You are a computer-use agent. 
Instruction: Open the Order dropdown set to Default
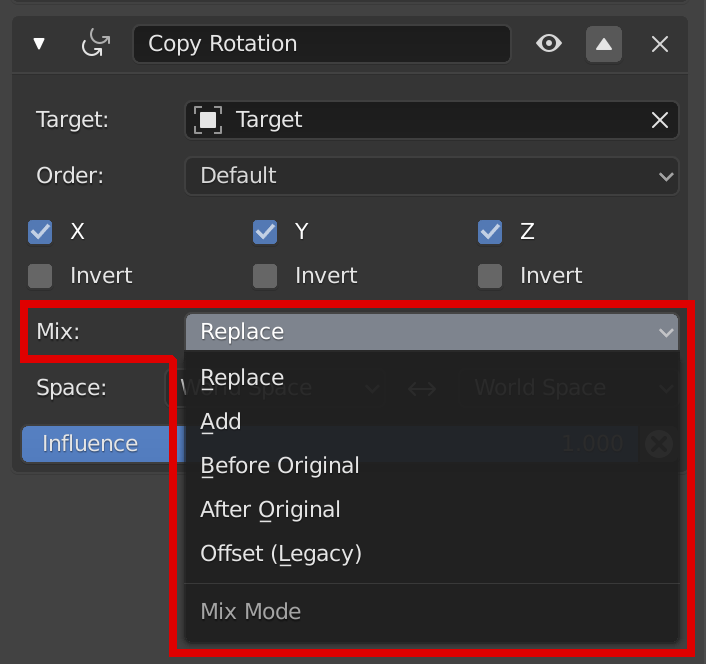tap(432, 176)
